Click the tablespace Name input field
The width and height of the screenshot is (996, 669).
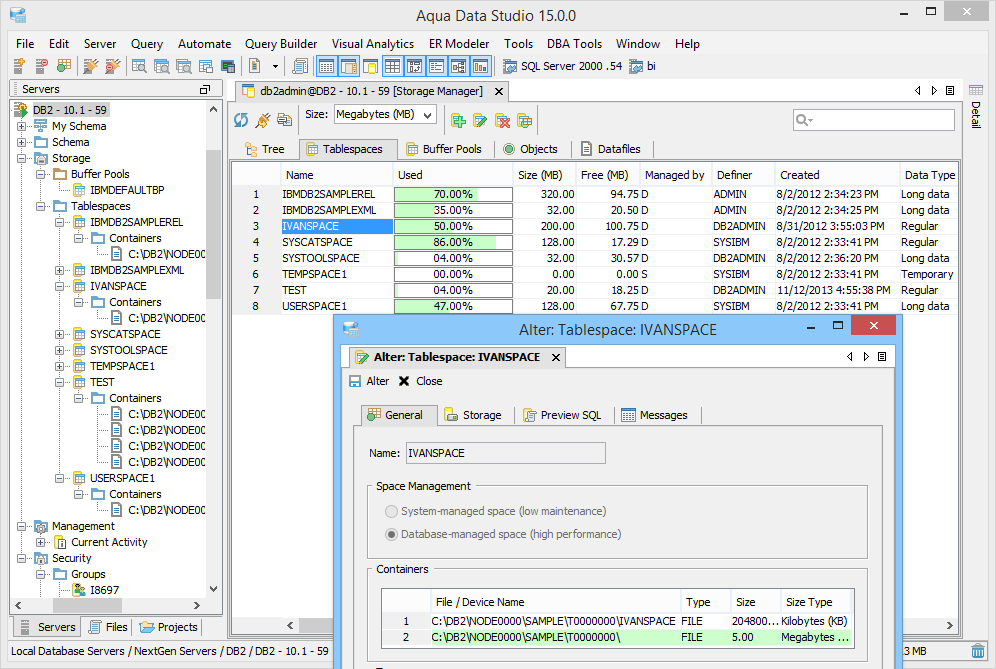(x=506, y=453)
